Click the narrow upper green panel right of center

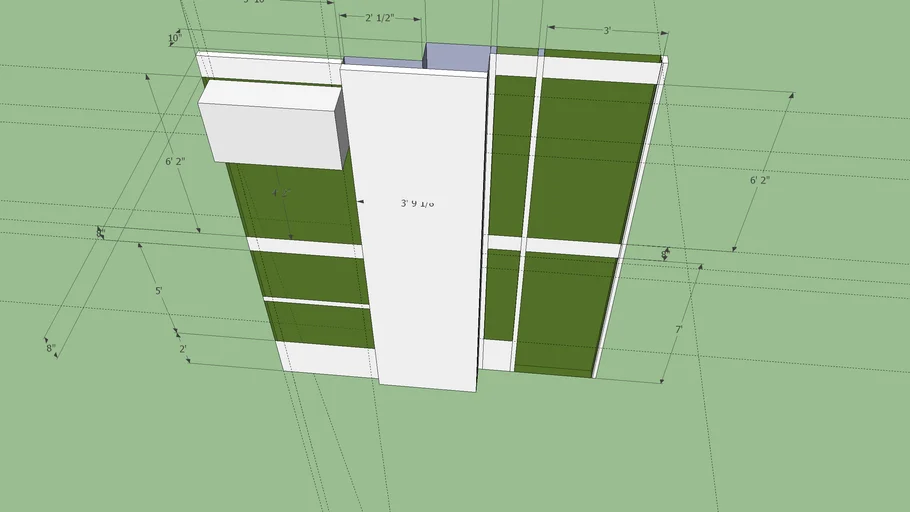(x=511, y=155)
